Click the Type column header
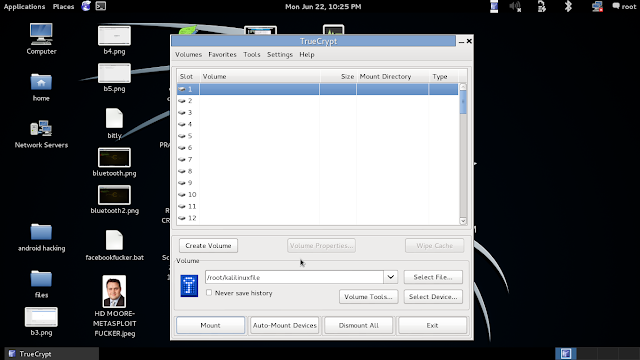Image resolution: width=640 pixels, height=360 pixels. [443, 76]
